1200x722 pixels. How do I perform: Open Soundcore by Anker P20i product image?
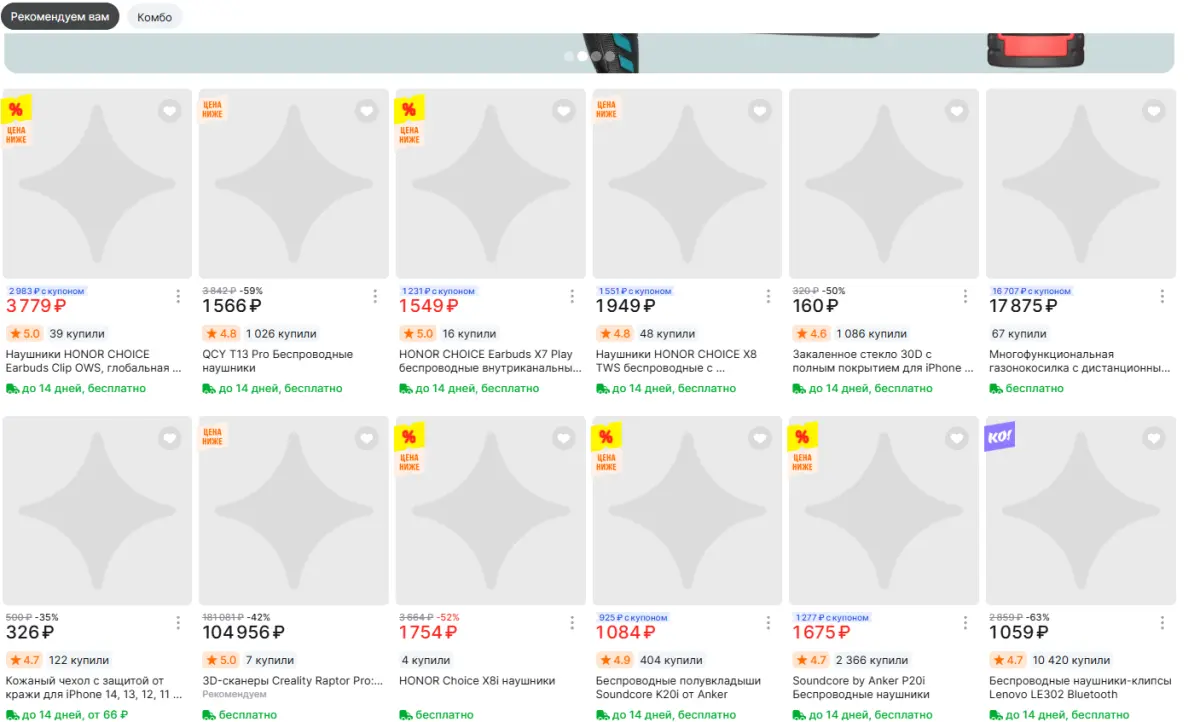883,511
